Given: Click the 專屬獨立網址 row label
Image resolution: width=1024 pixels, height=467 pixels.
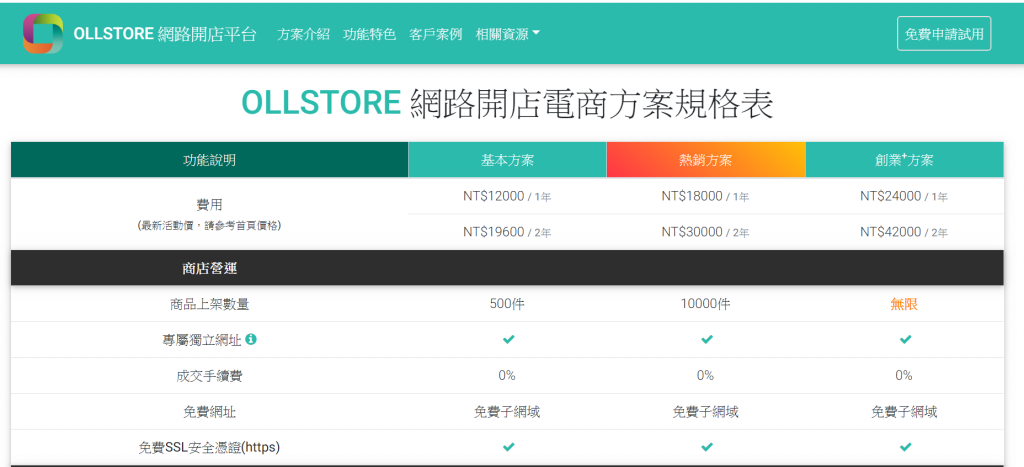Looking at the screenshot, I should (202, 340).
